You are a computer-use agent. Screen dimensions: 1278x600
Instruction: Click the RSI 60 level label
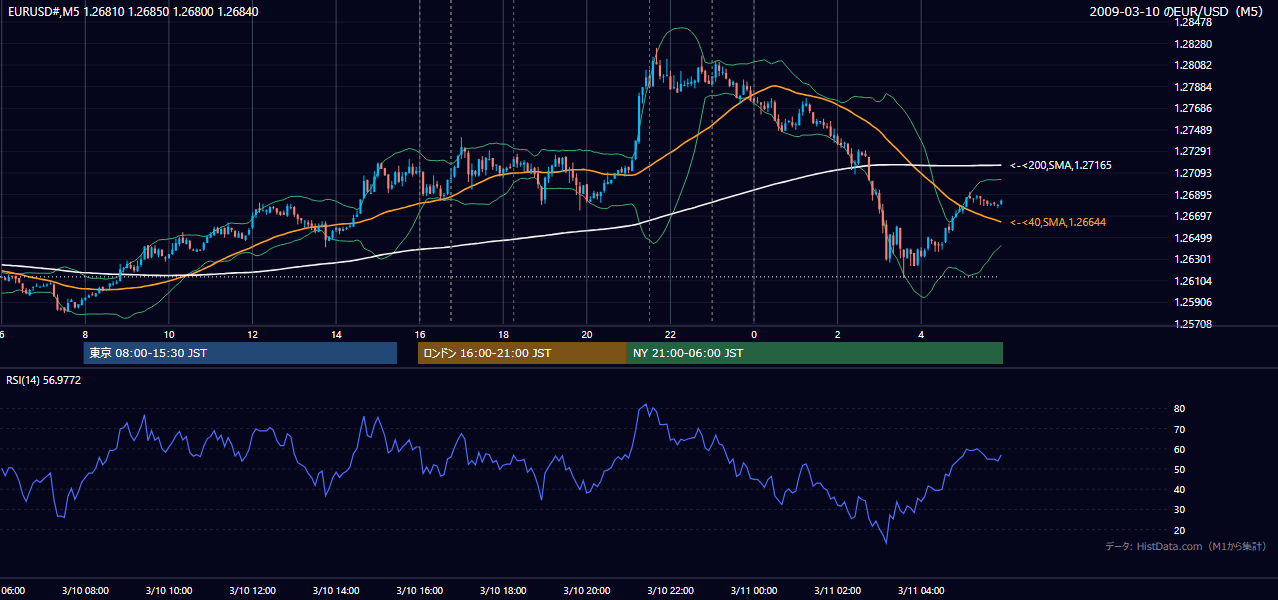click(1179, 449)
